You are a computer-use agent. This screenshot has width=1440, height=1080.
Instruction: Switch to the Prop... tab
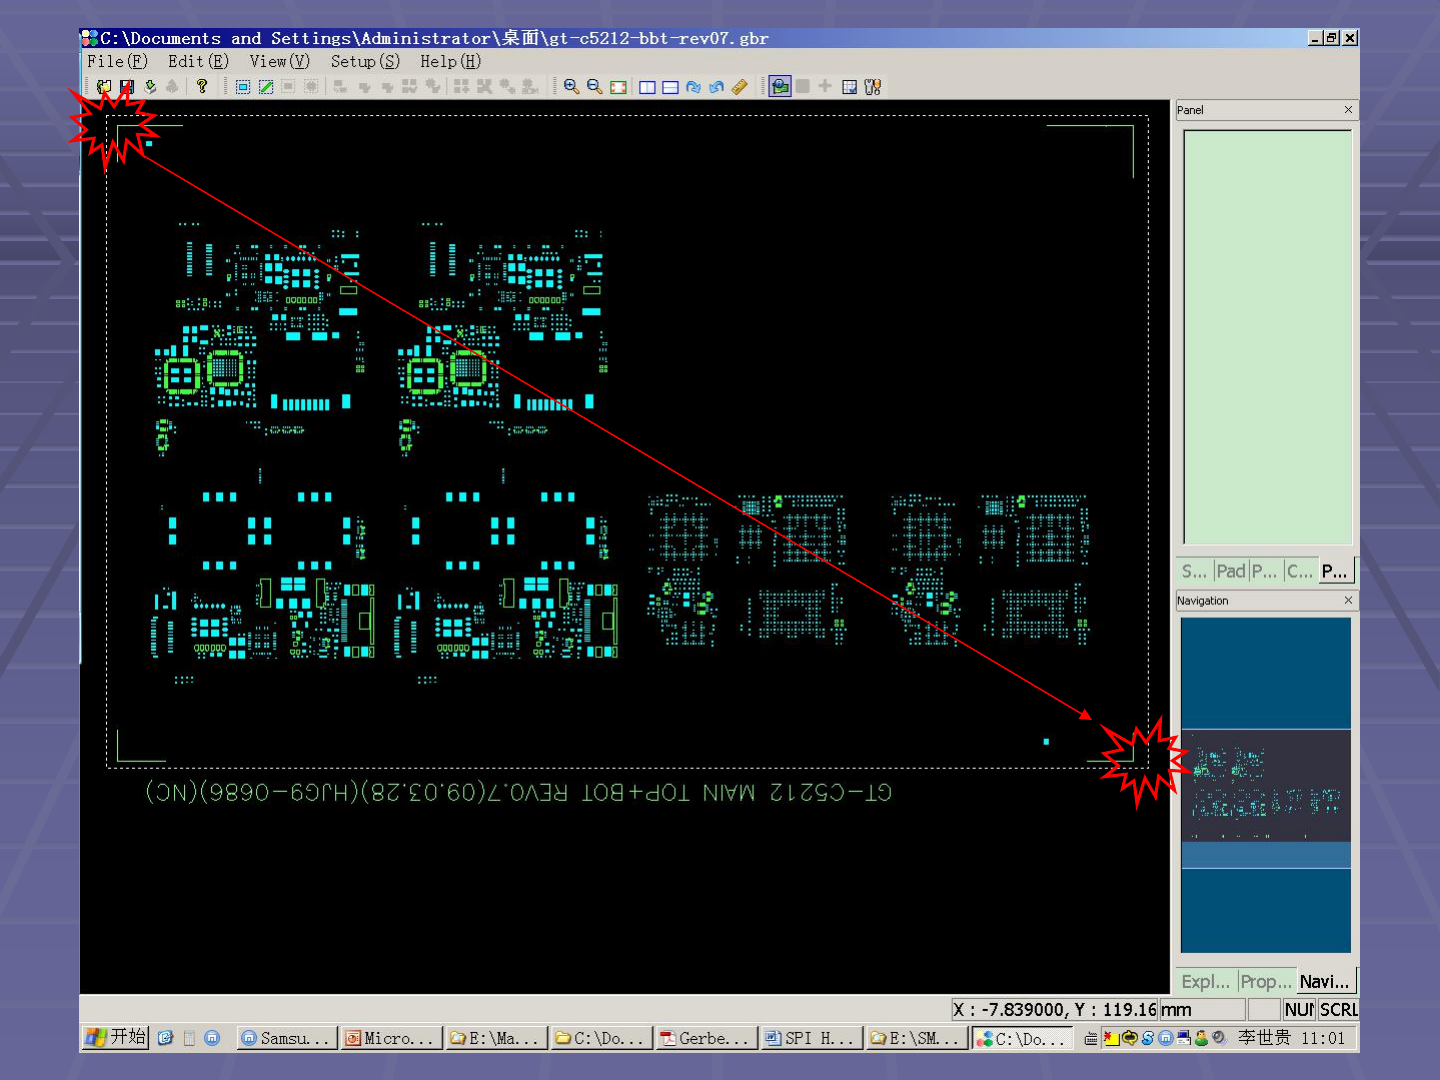(1267, 982)
